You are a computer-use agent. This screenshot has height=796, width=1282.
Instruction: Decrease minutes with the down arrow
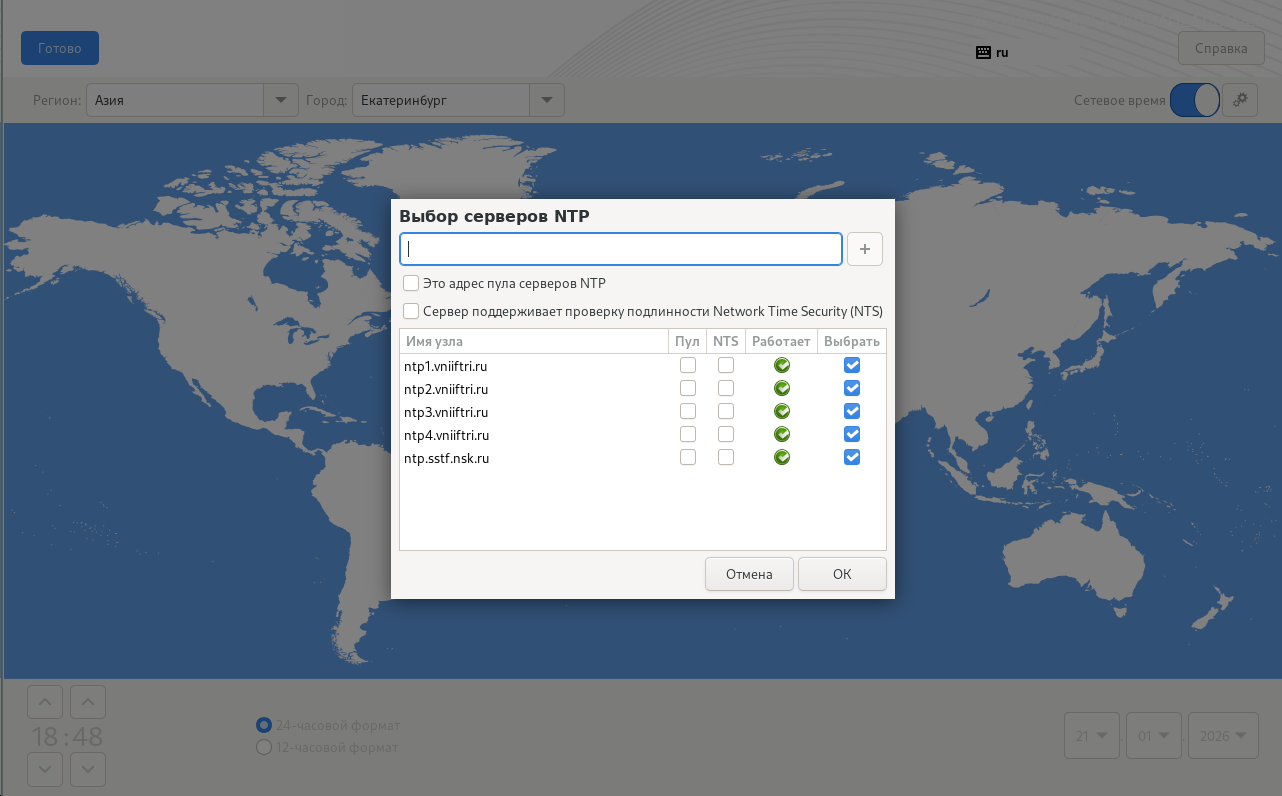pos(88,769)
